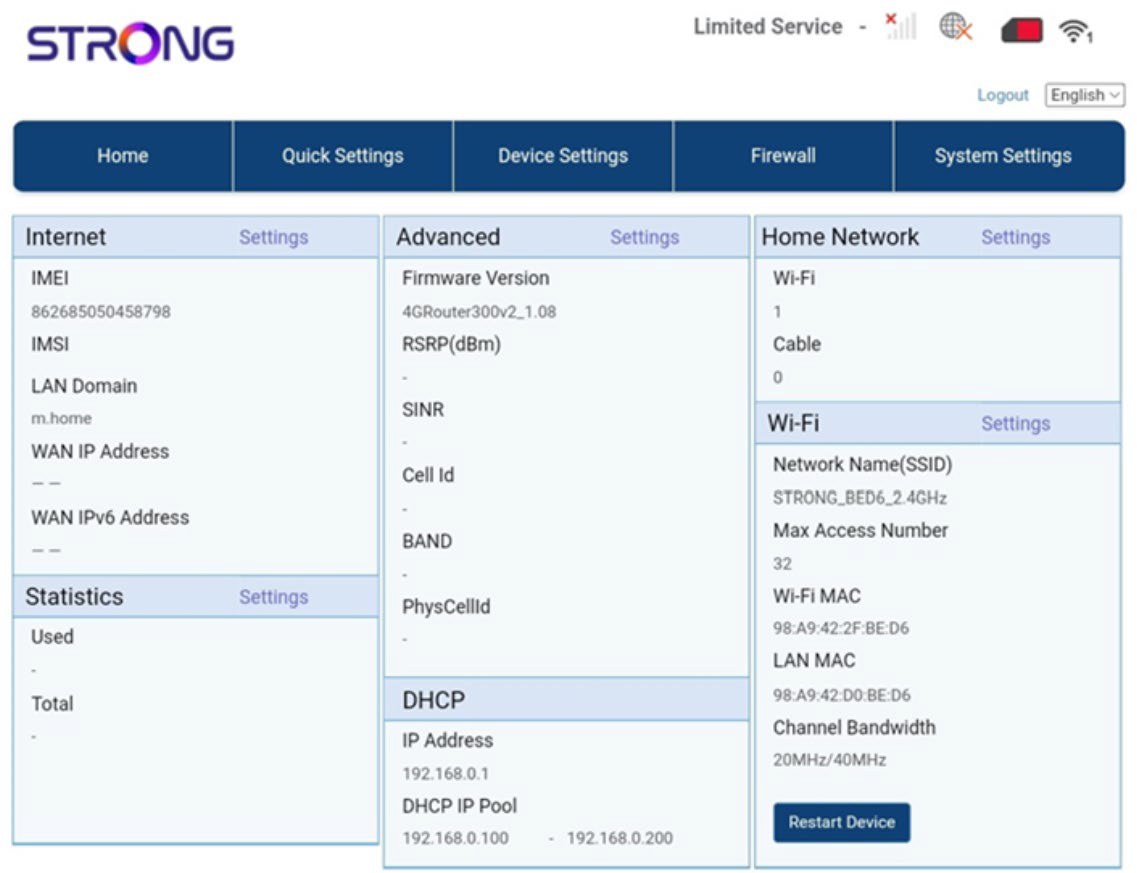The image size is (1137, 873).
Task: Click the Cable count label
Action: point(797,344)
